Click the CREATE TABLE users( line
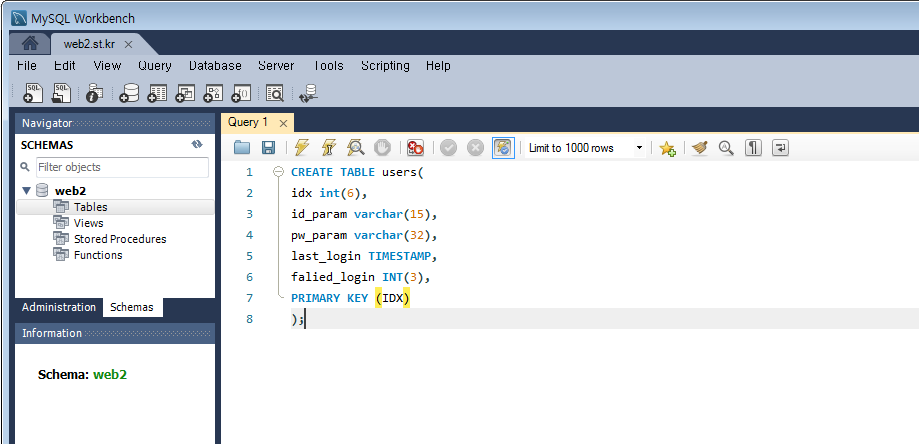The width and height of the screenshot is (919, 444). click(357, 172)
